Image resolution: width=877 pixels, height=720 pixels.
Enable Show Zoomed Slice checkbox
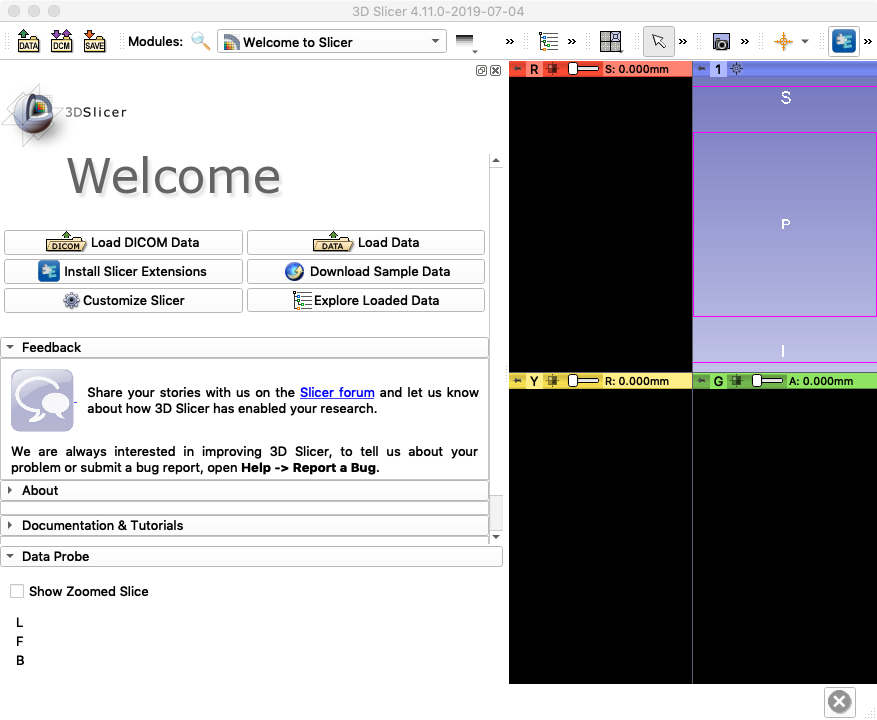pos(17,591)
